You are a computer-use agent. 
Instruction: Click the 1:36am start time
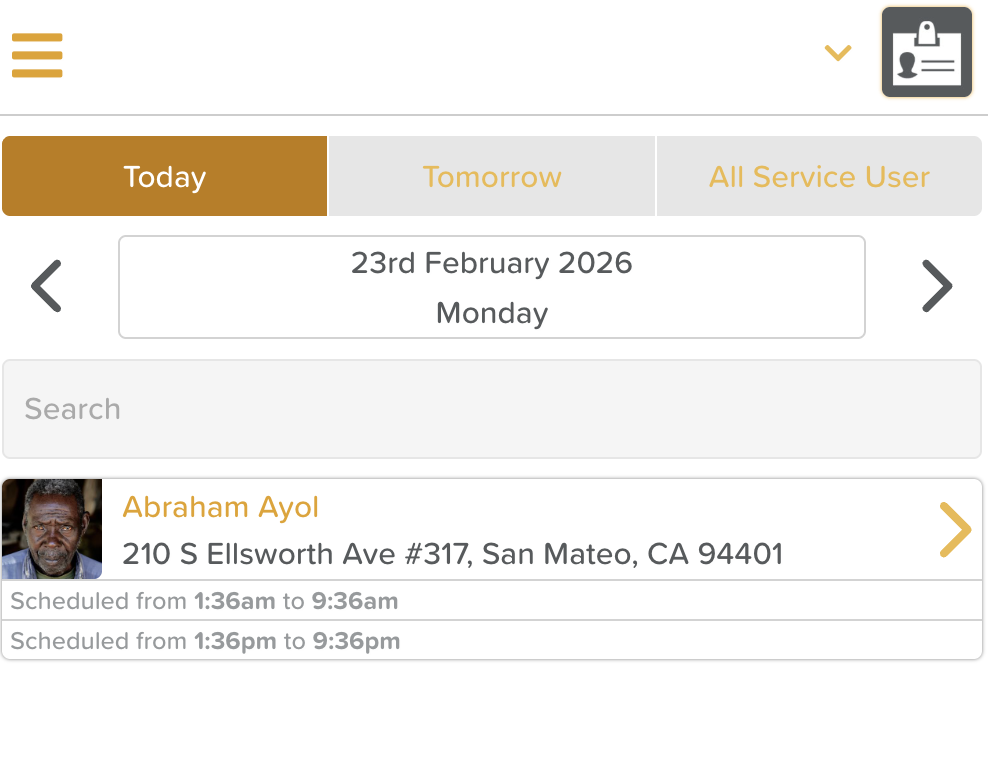pos(234,601)
